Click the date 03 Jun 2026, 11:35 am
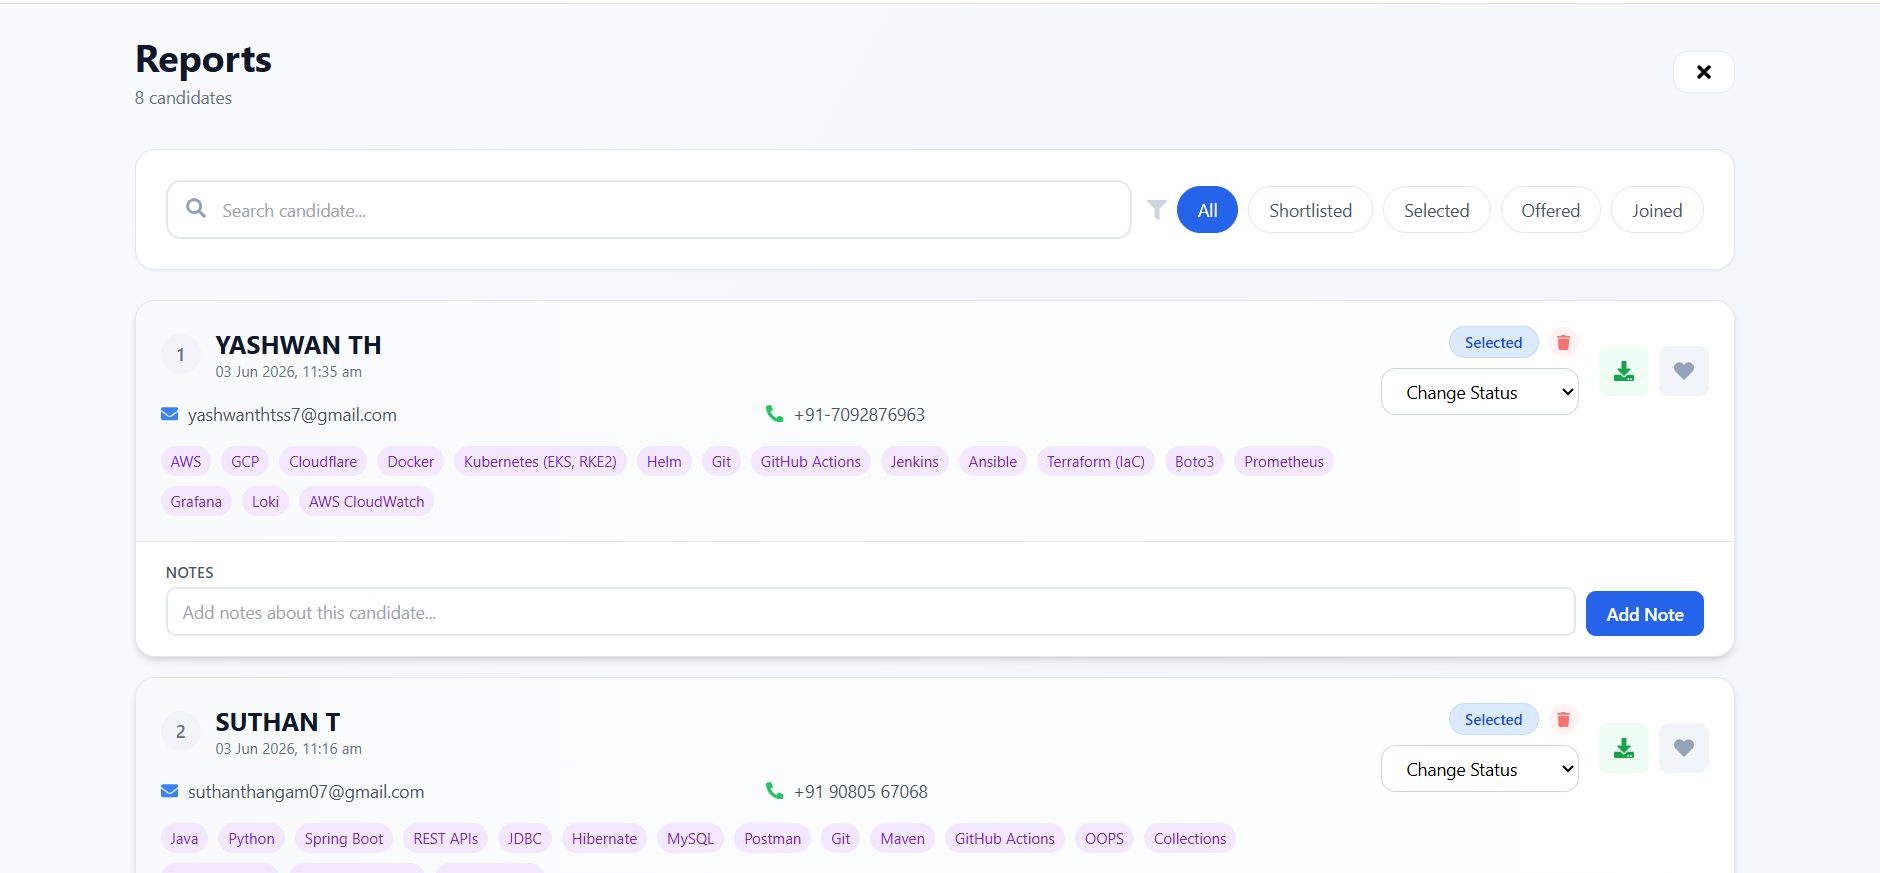Image resolution: width=1880 pixels, height=873 pixels. click(289, 372)
